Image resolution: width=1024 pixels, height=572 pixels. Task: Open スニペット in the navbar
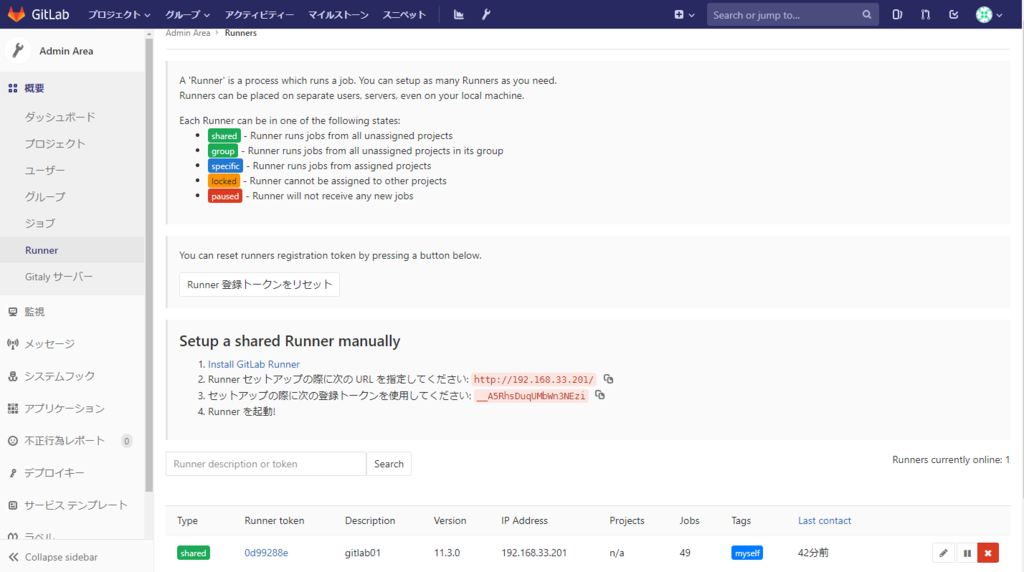pyautogui.click(x=404, y=14)
